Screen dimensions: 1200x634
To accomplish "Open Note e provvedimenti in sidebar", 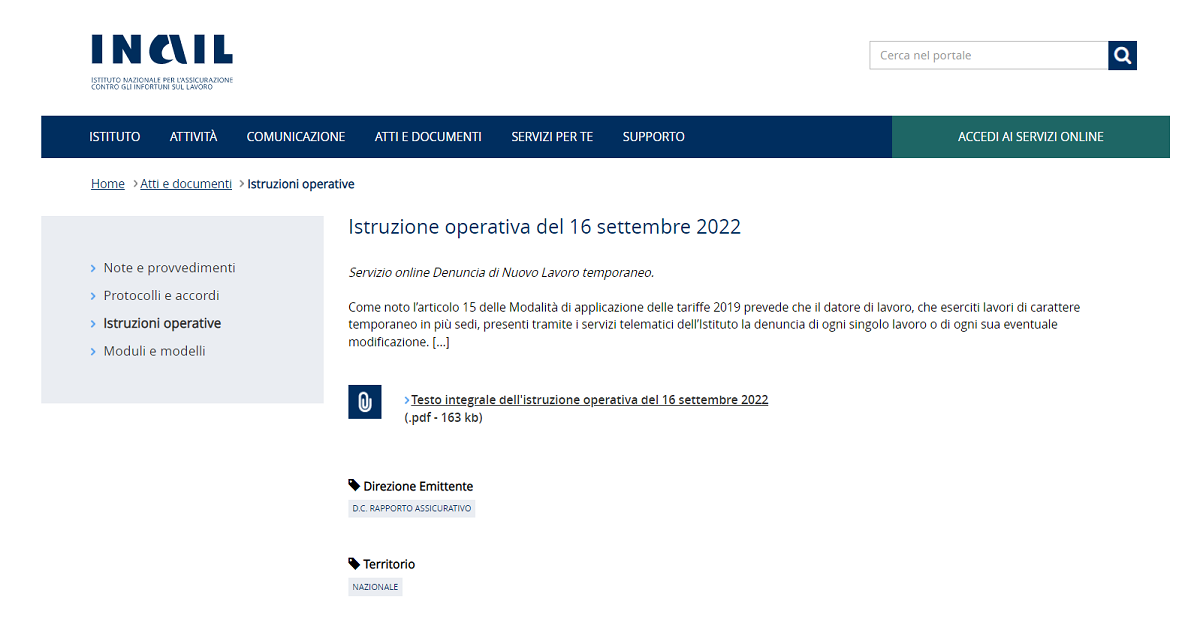I will coord(169,268).
